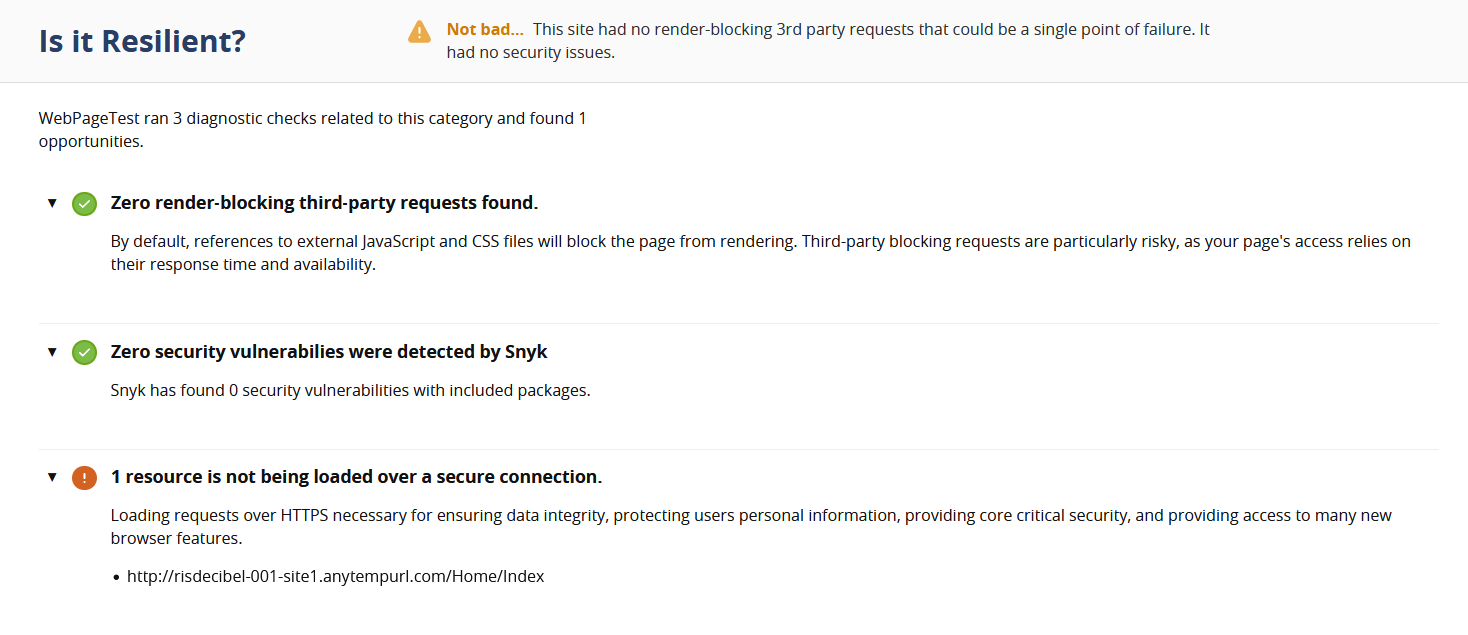Click the bullet point before the http URL
The image size is (1468, 635).
[116, 577]
